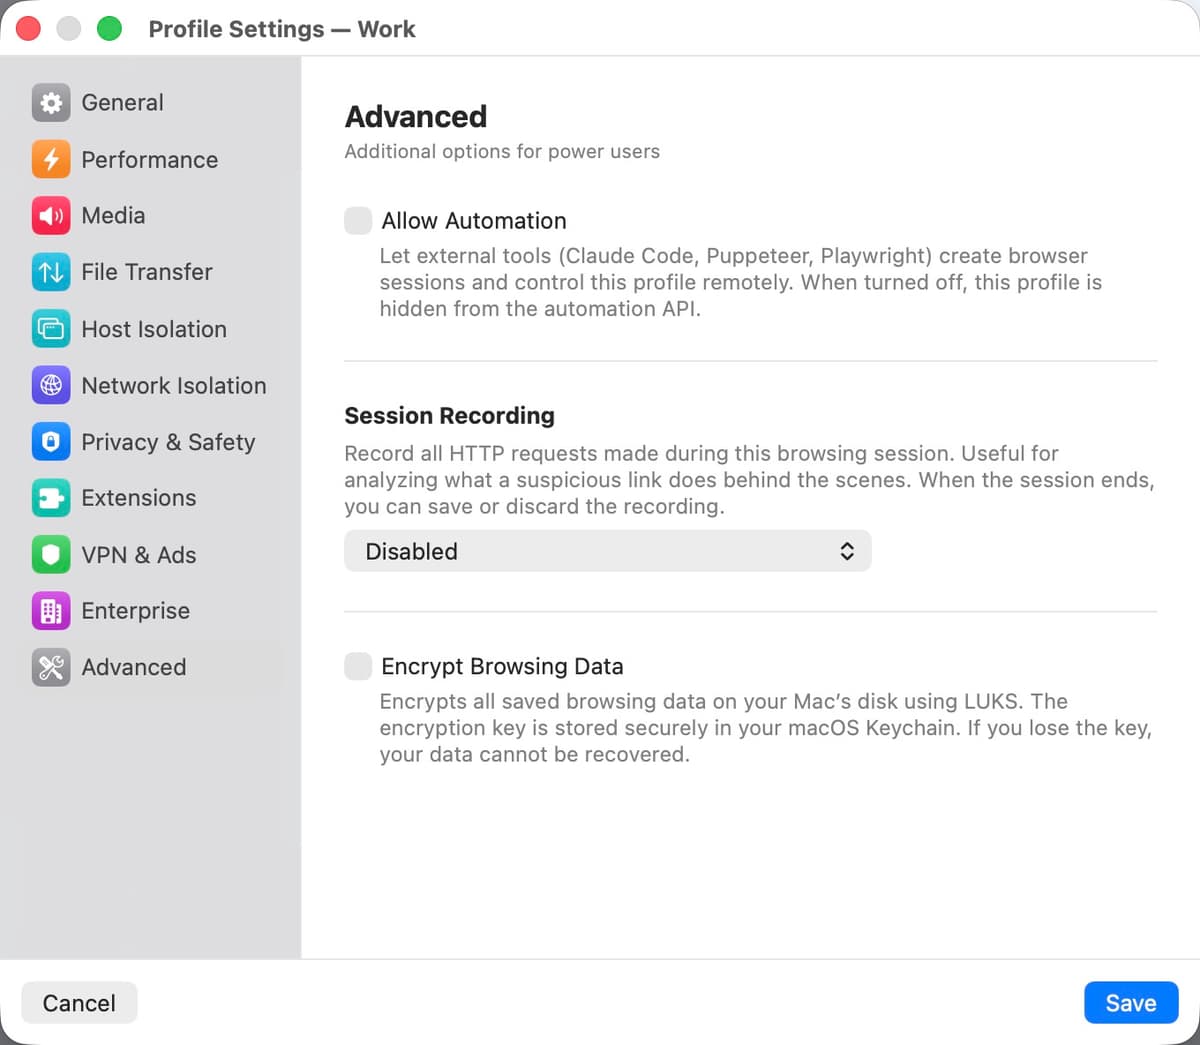Screen dimensions: 1200x1045
Task: Open File Transfer settings
Action: [151, 272]
